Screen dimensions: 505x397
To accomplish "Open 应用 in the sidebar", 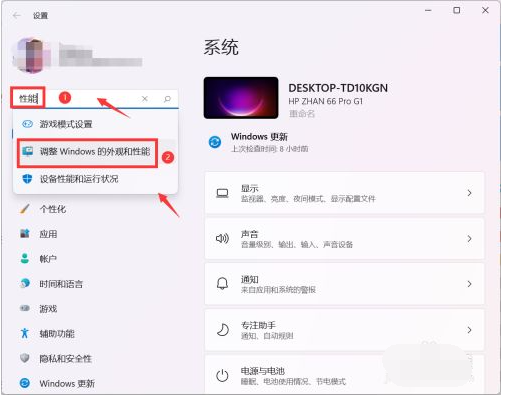I will (x=48, y=234).
